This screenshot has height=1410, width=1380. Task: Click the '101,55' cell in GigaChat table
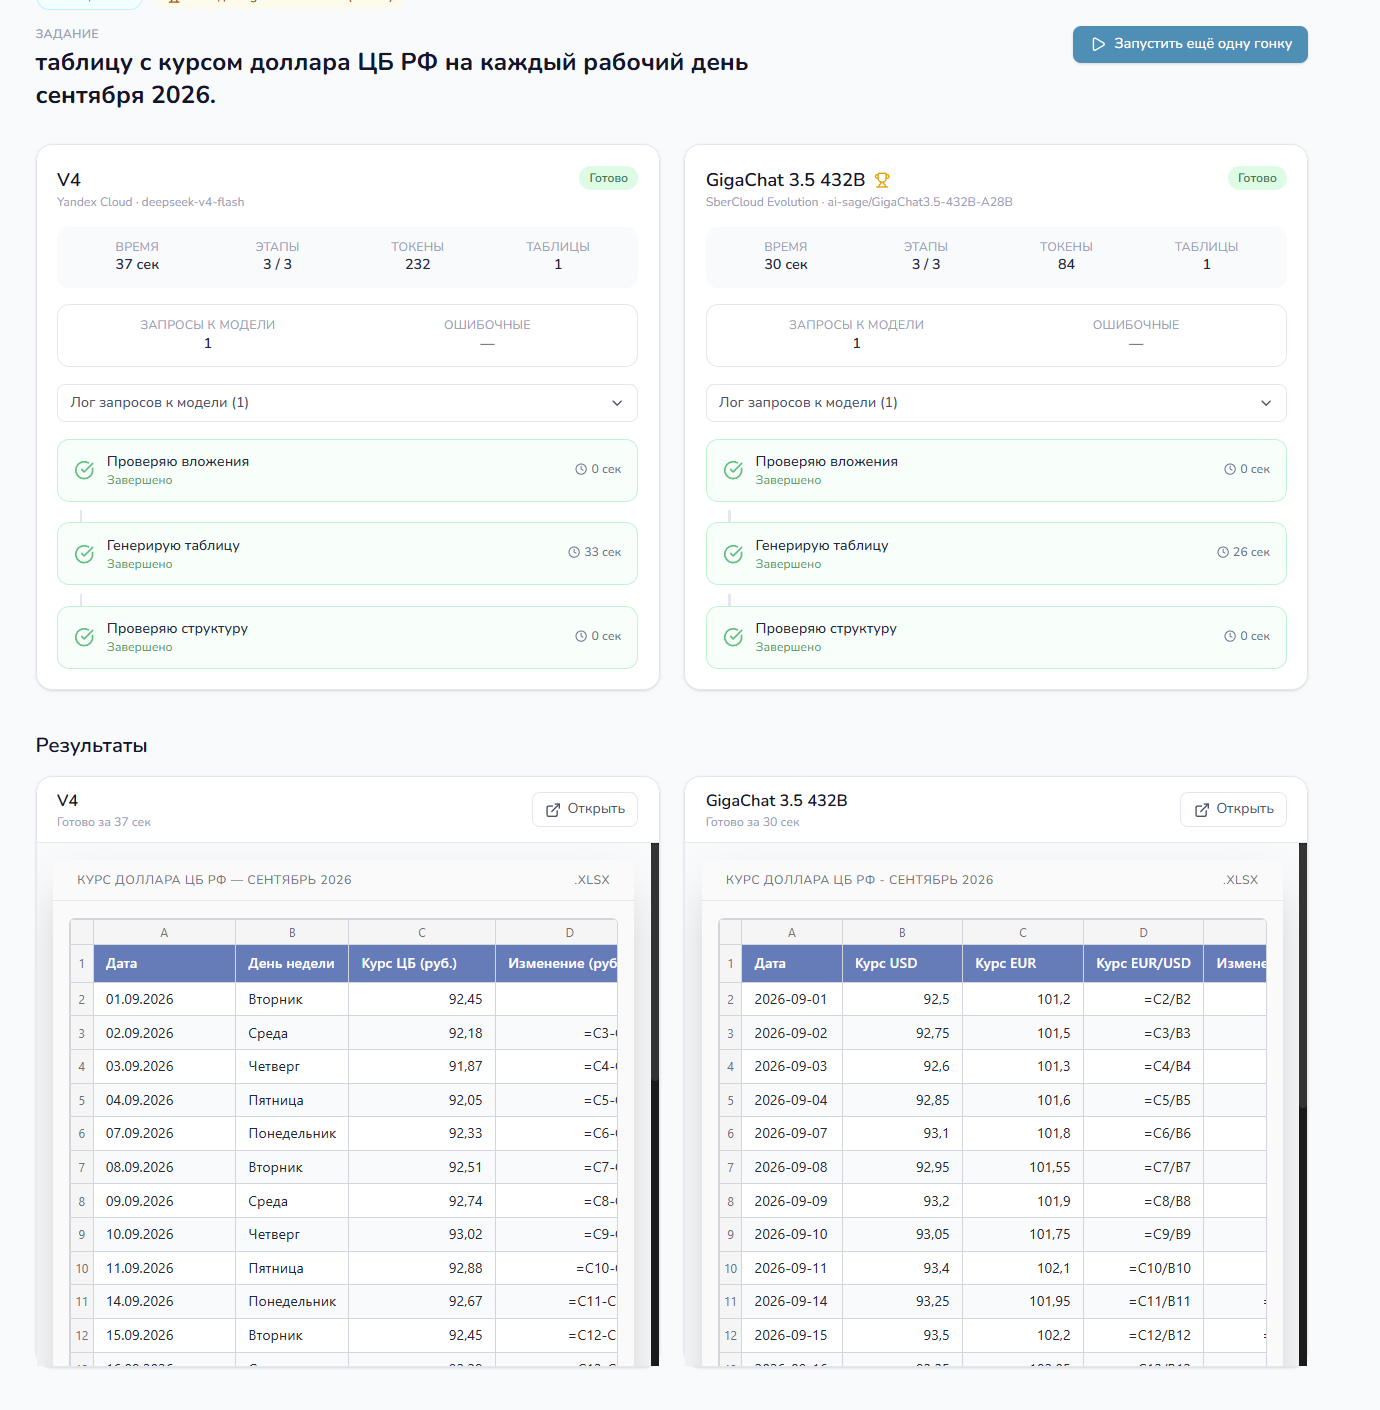click(1023, 1167)
